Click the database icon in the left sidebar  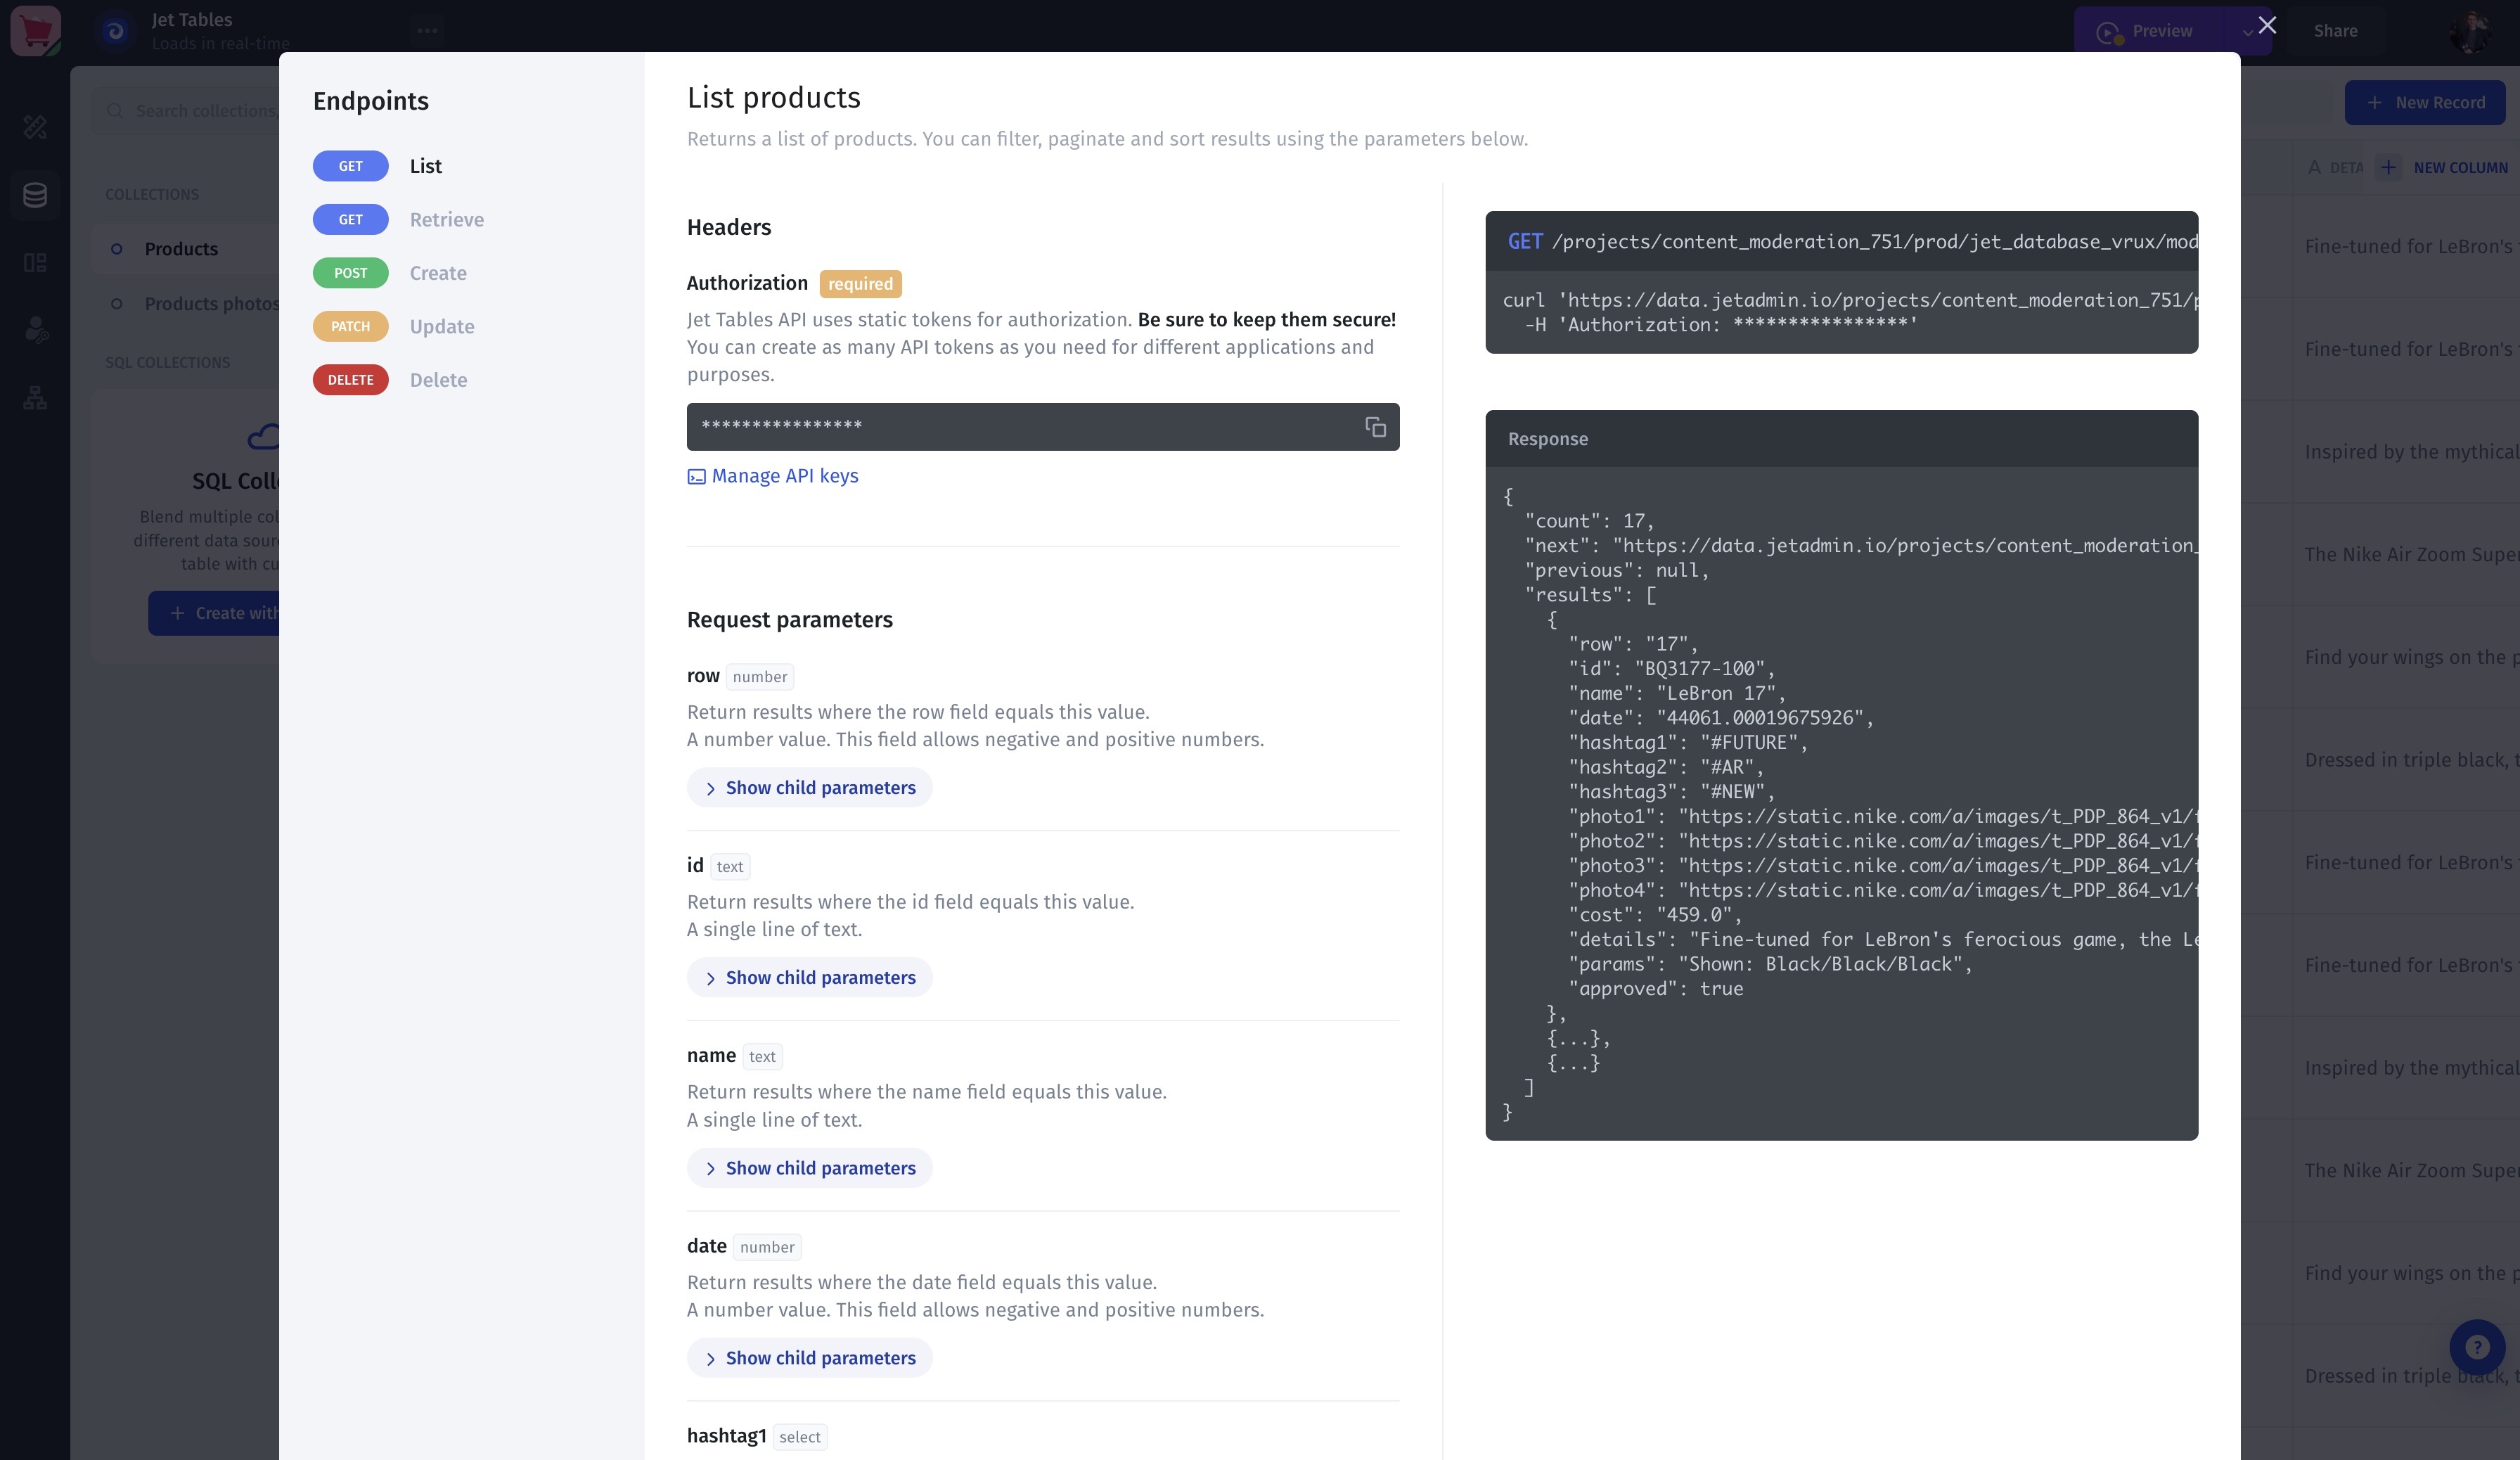35,195
